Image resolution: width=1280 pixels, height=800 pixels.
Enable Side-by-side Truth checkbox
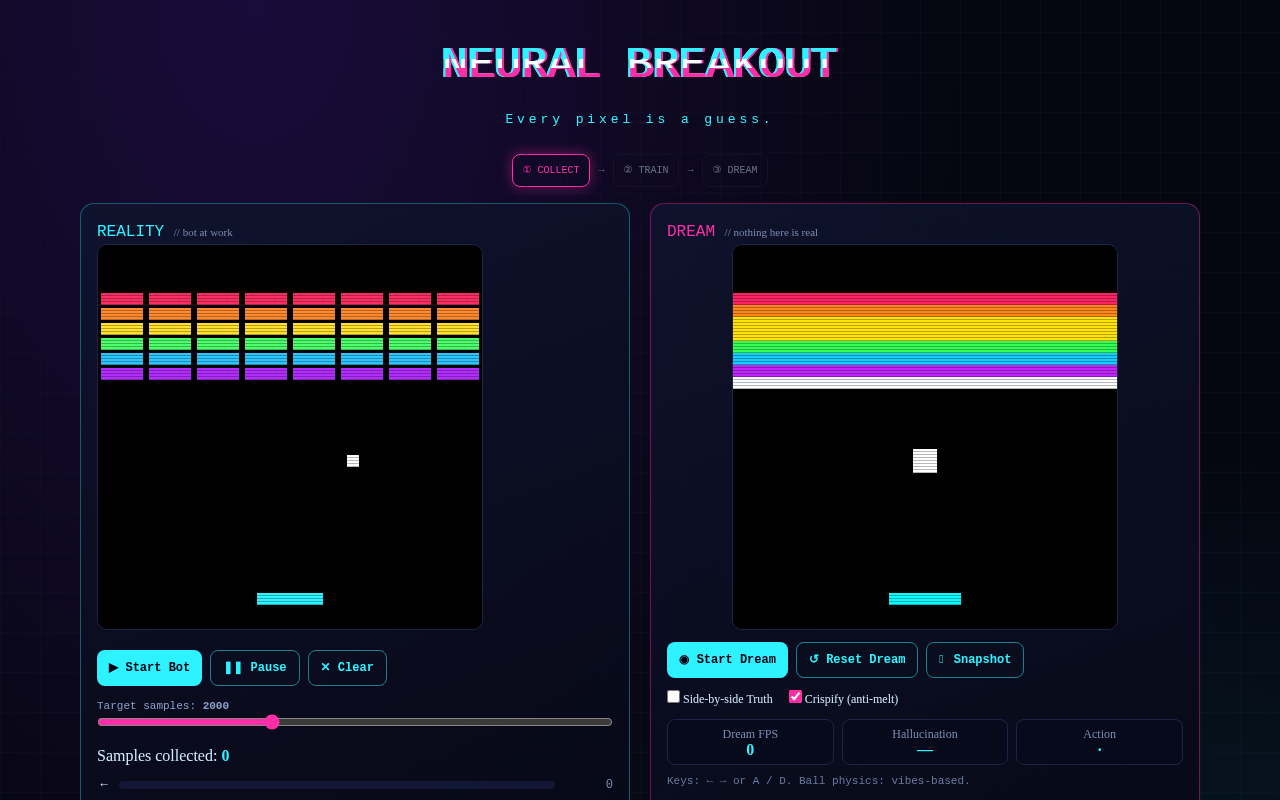pos(674,697)
